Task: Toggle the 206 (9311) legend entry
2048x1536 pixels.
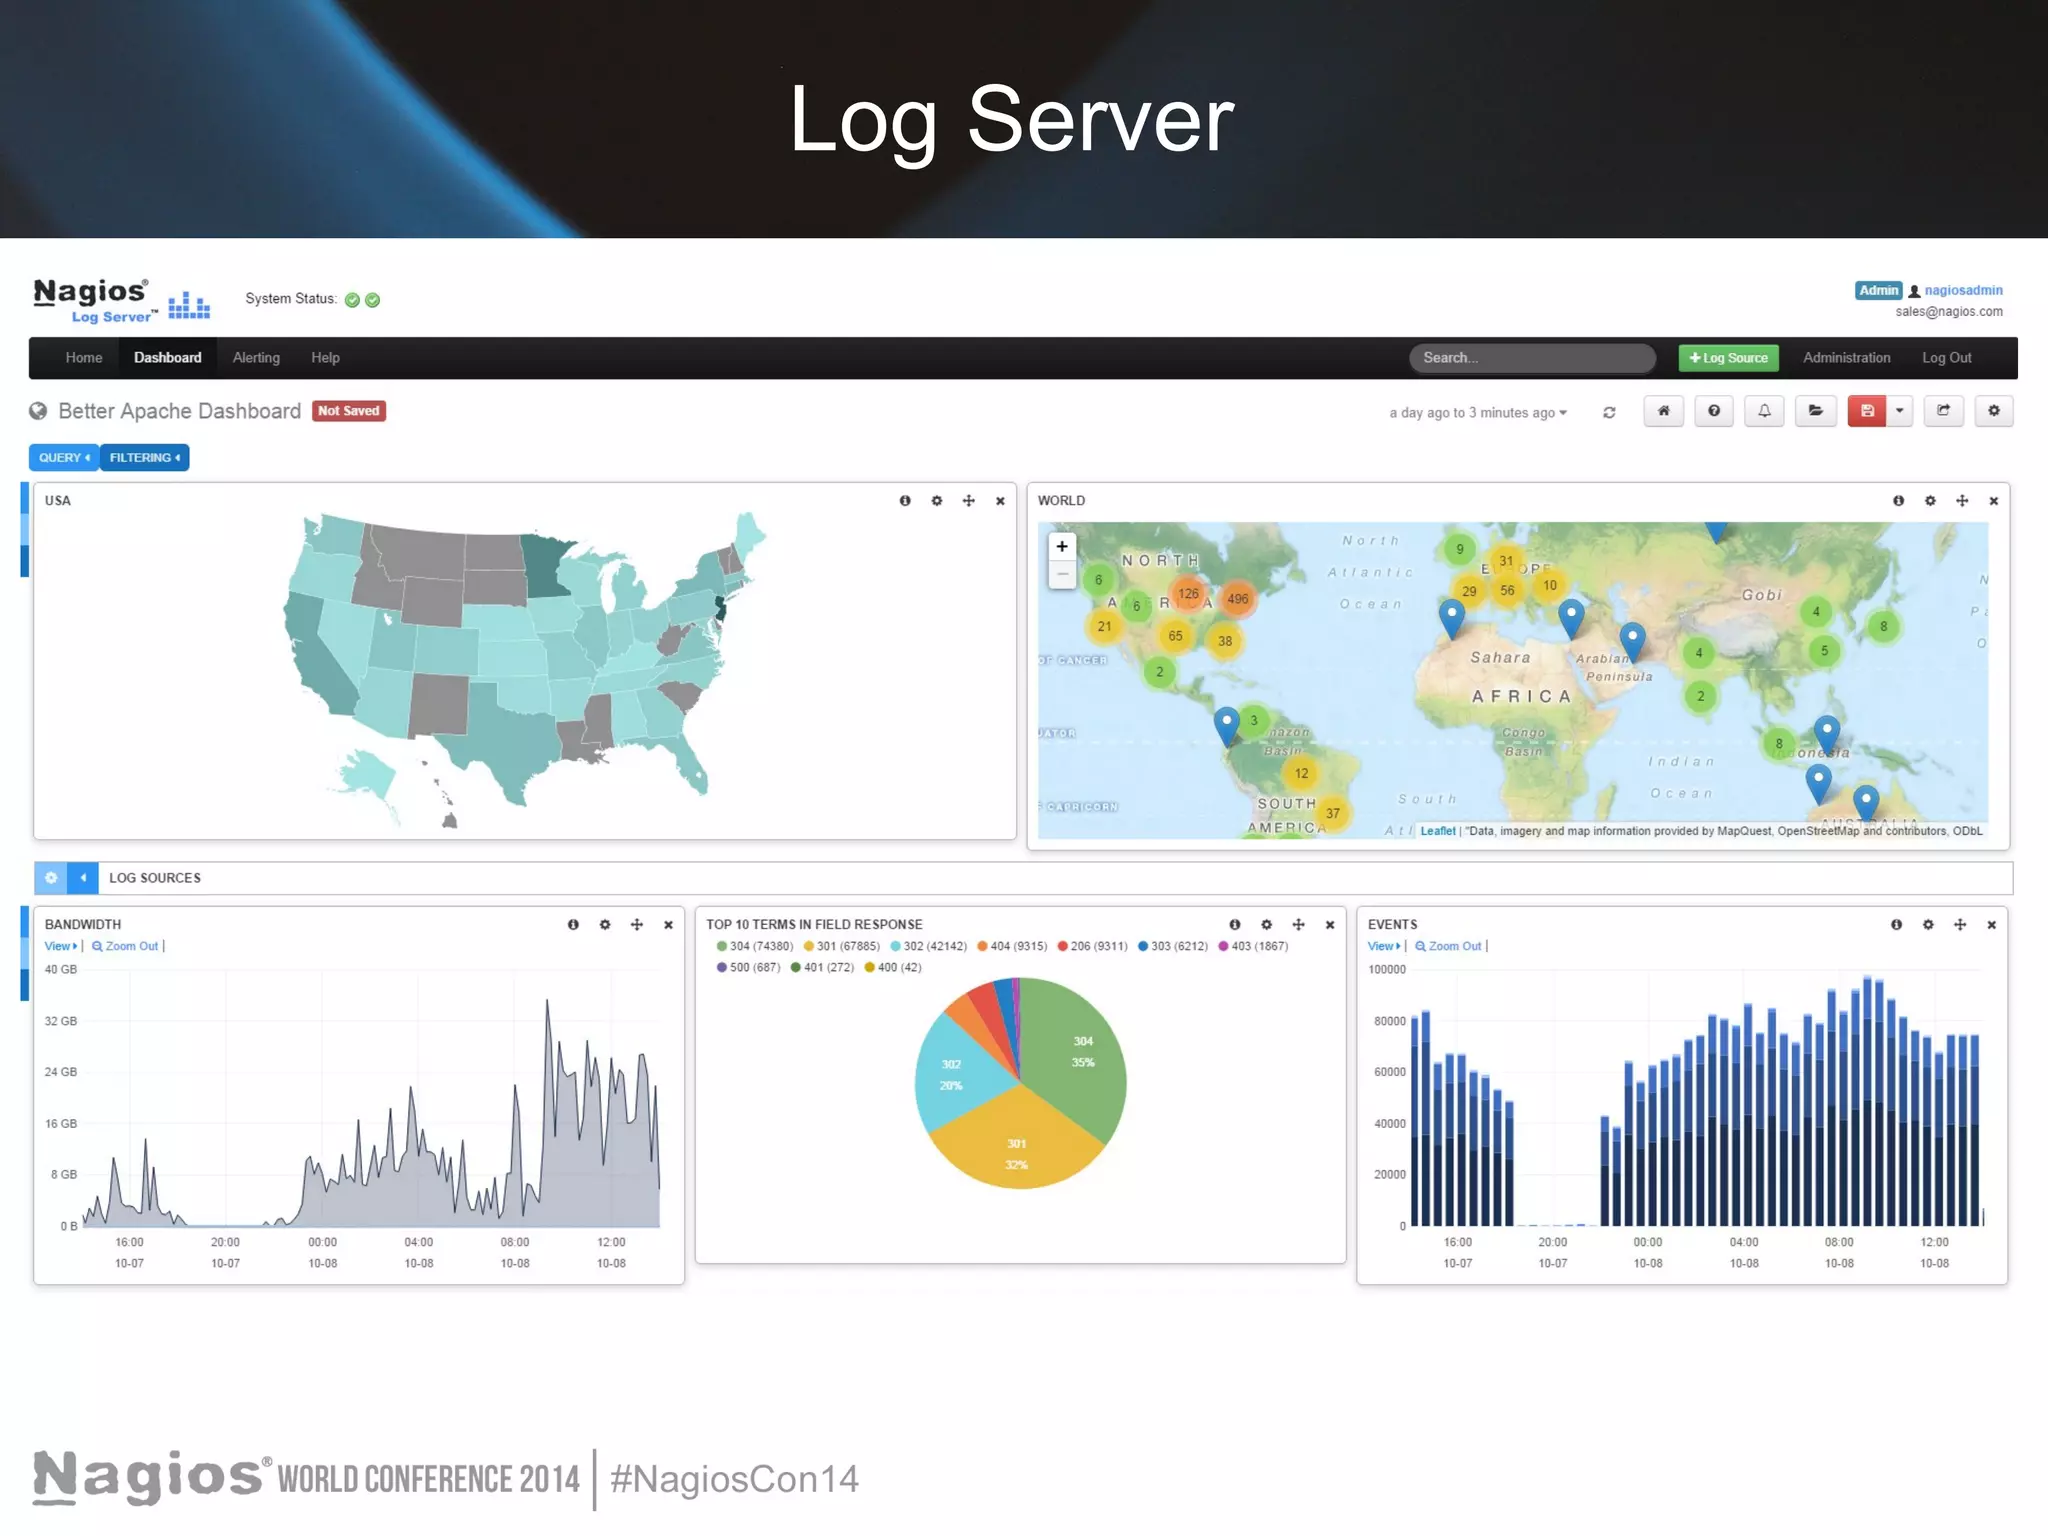Action: coord(1093,946)
